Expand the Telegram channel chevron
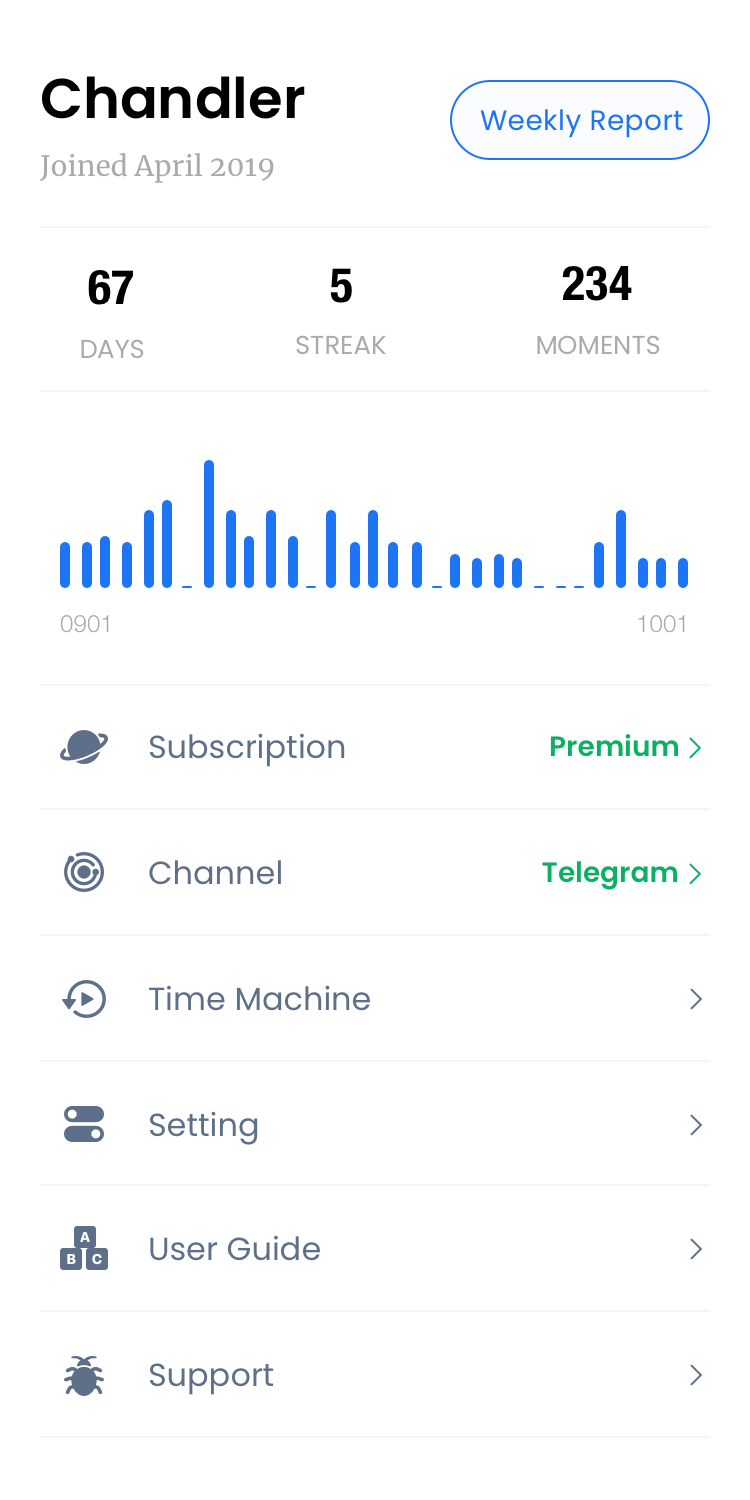Viewport: 750px width, 1500px height. pos(696,873)
